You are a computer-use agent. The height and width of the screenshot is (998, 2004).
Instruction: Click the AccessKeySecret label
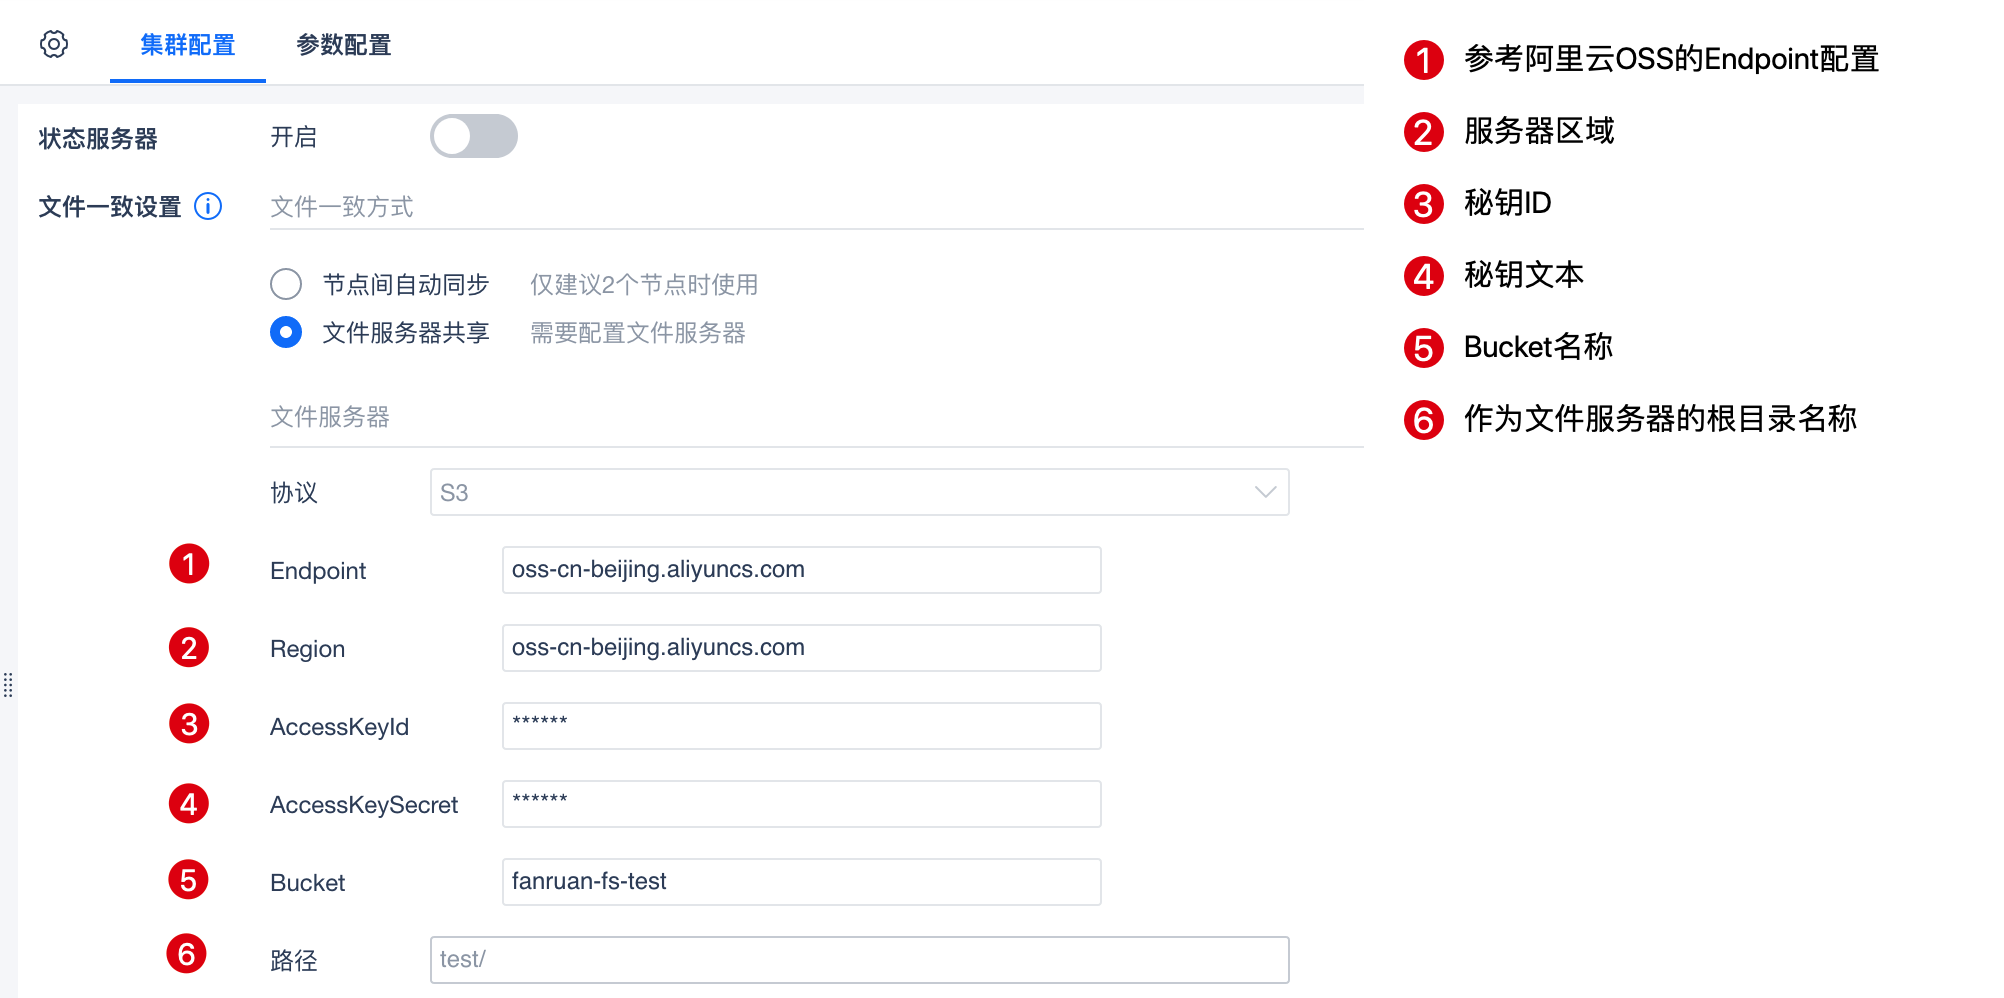(x=364, y=805)
